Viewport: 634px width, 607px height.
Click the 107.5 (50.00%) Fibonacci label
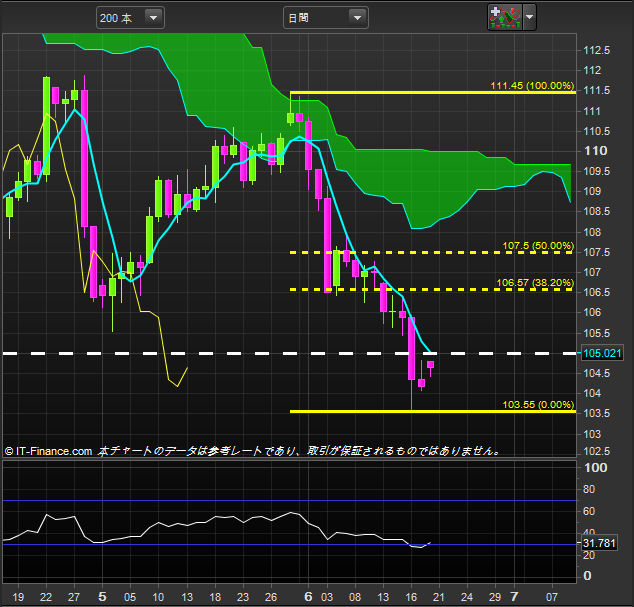click(x=538, y=245)
